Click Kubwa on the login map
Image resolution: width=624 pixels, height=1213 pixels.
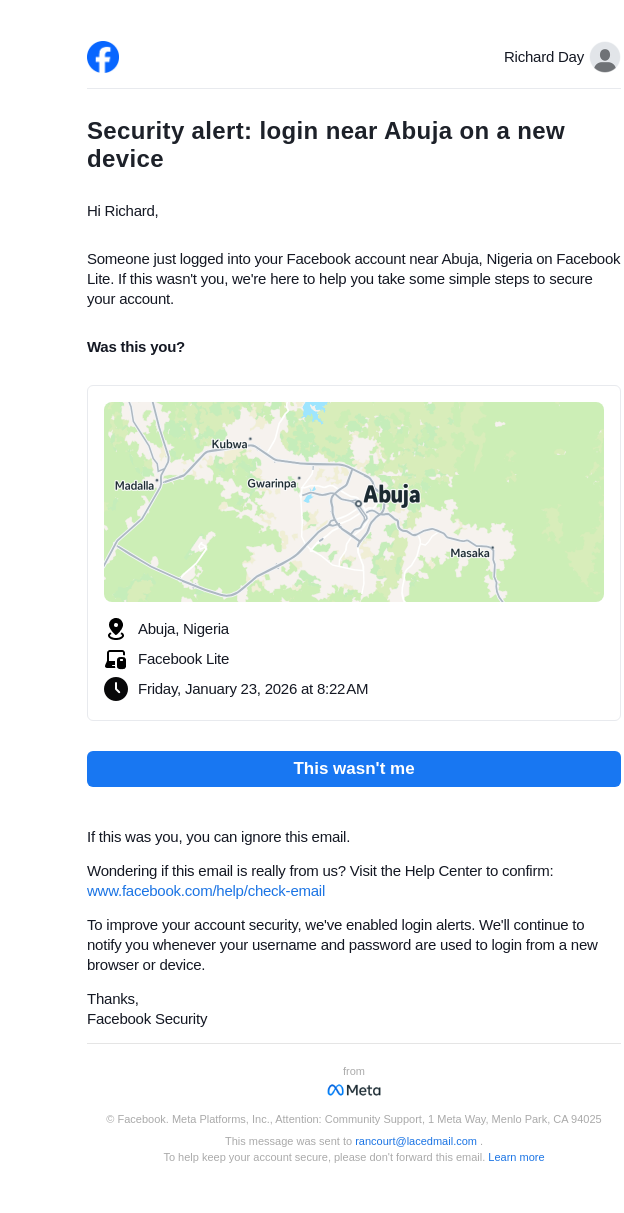(x=229, y=444)
